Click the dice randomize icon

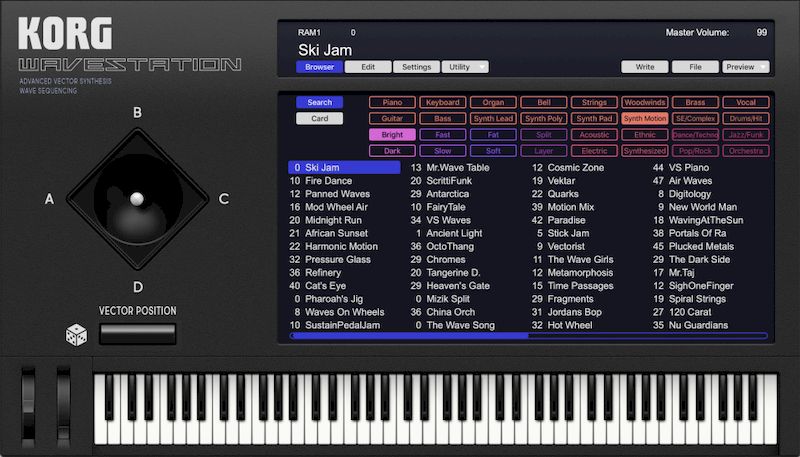pos(76,335)
